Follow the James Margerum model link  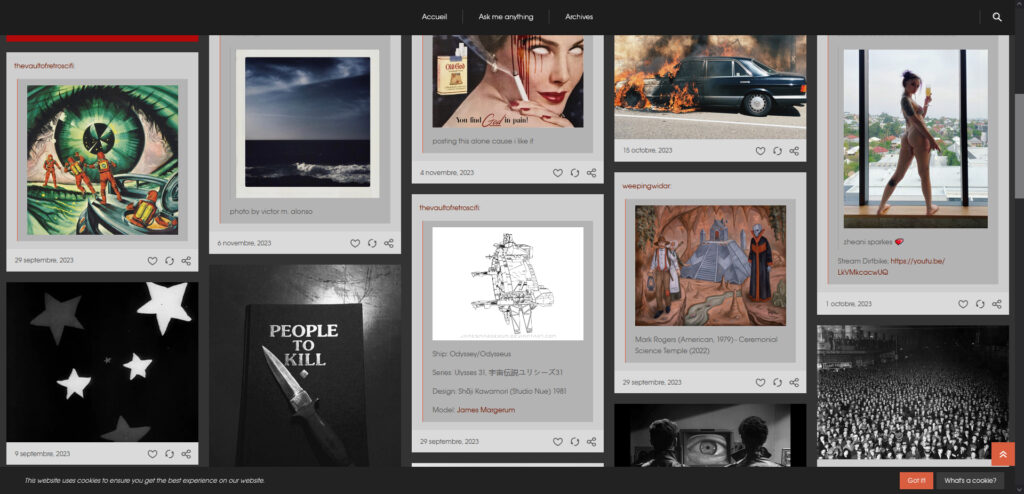click(x=486, y=410)
